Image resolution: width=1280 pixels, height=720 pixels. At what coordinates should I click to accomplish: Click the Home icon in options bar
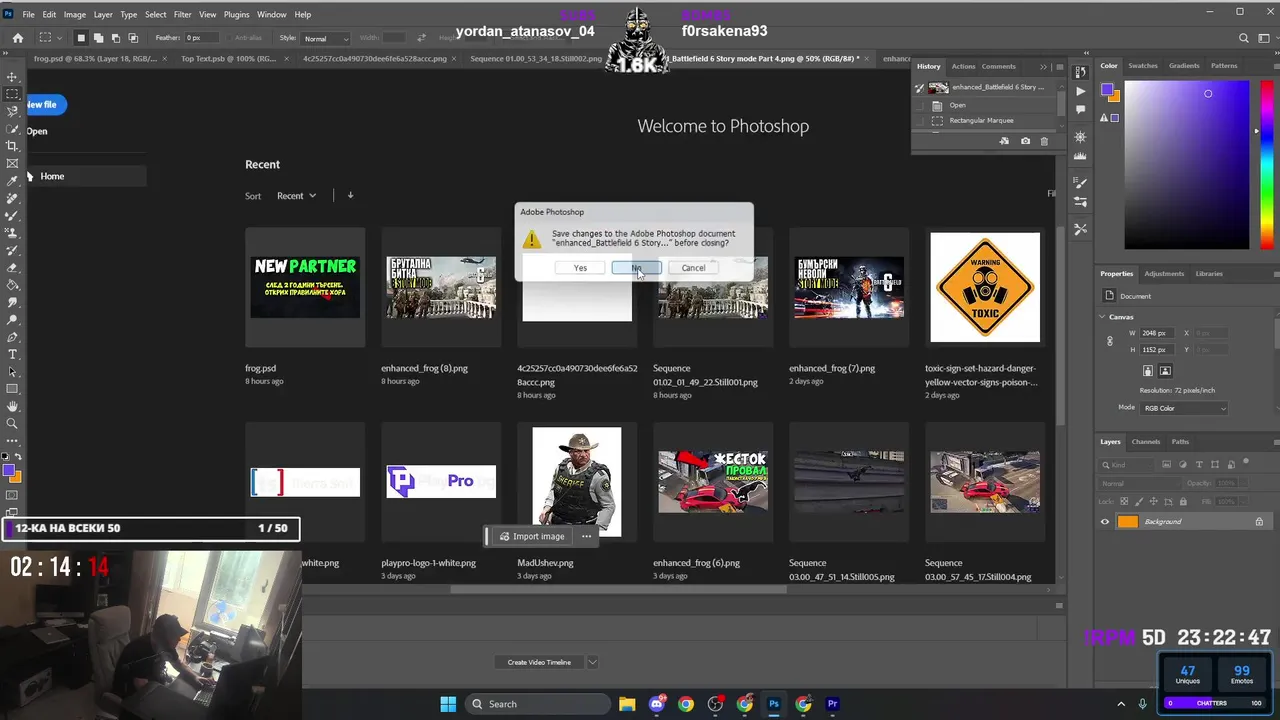[x=17, y=38]
